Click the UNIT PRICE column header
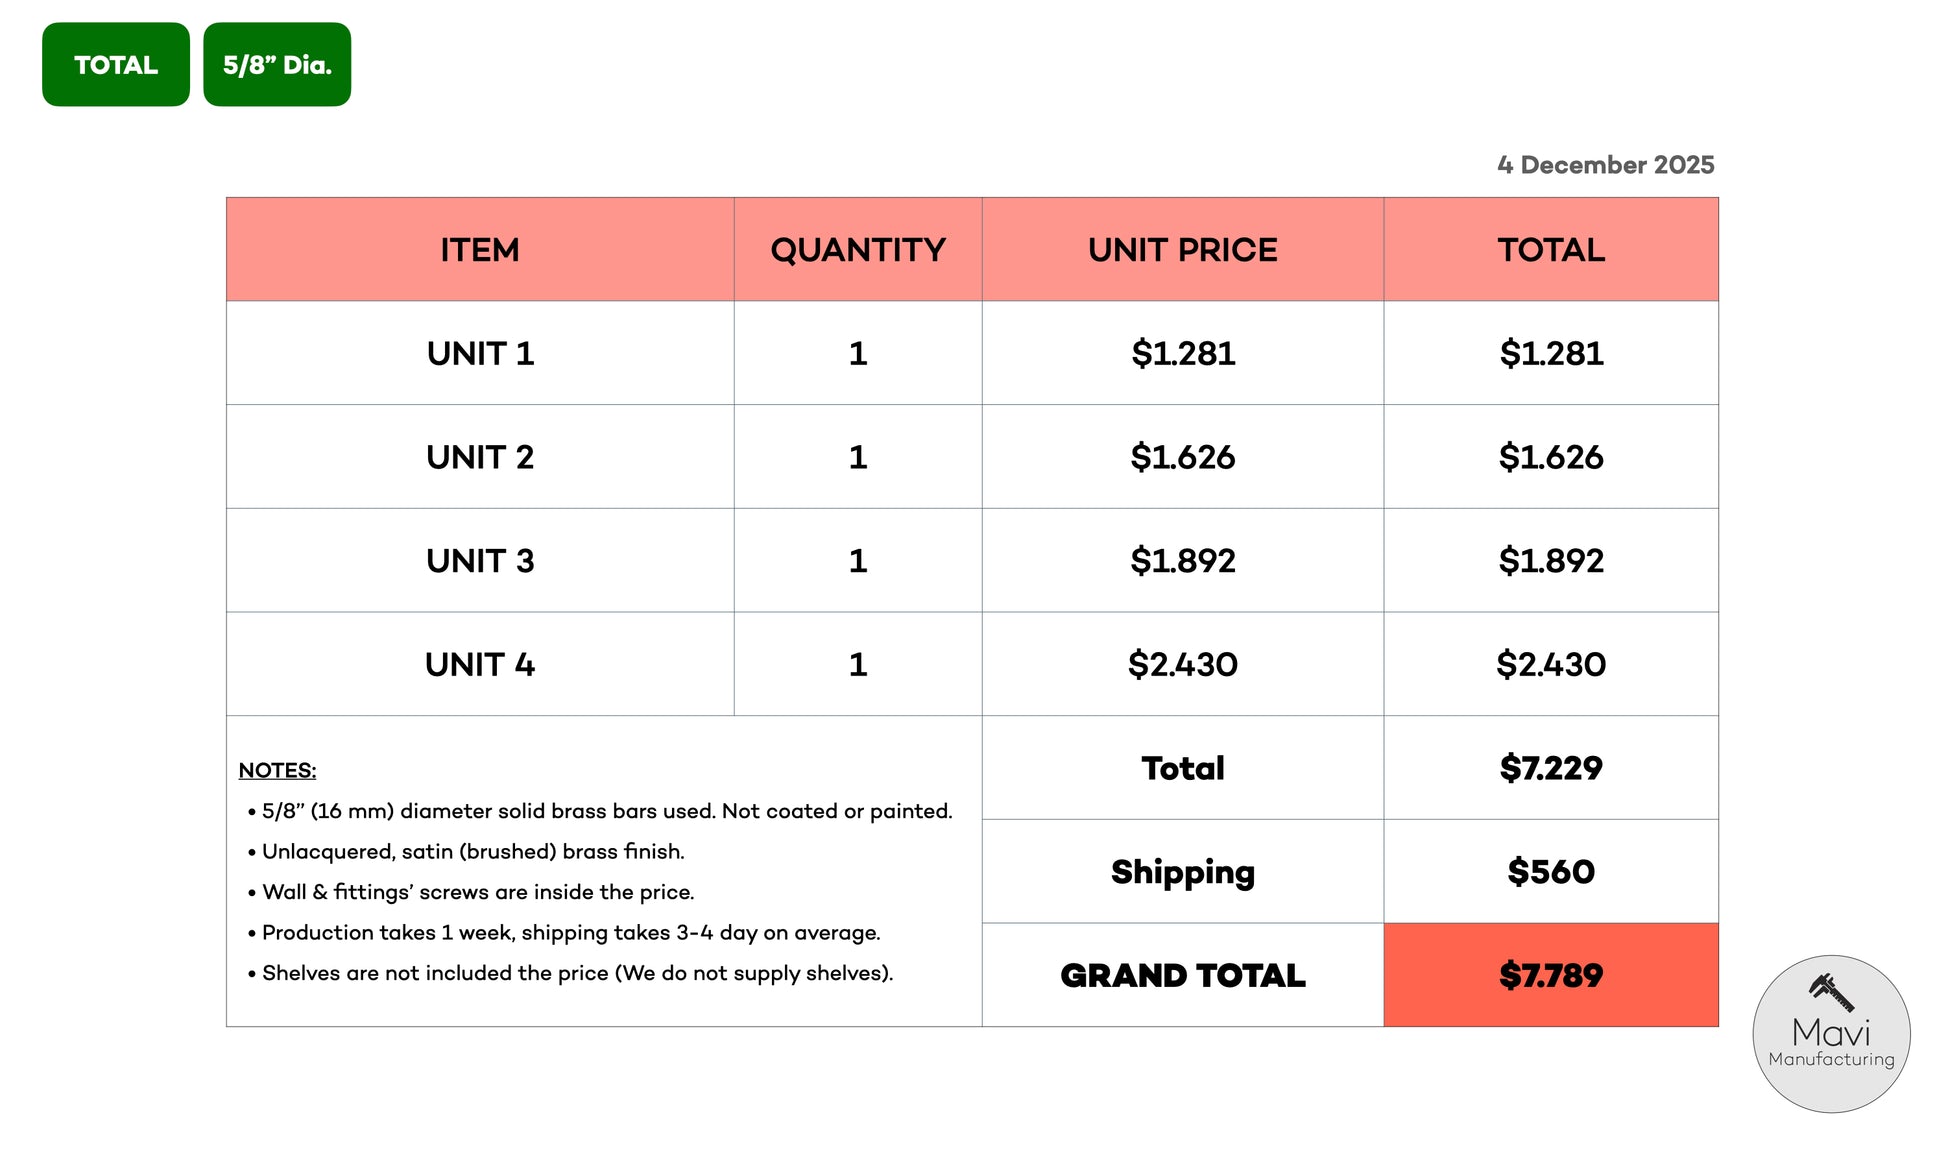The height and width of the screenshot is (1168, 1946). [x=1182, y=250]
